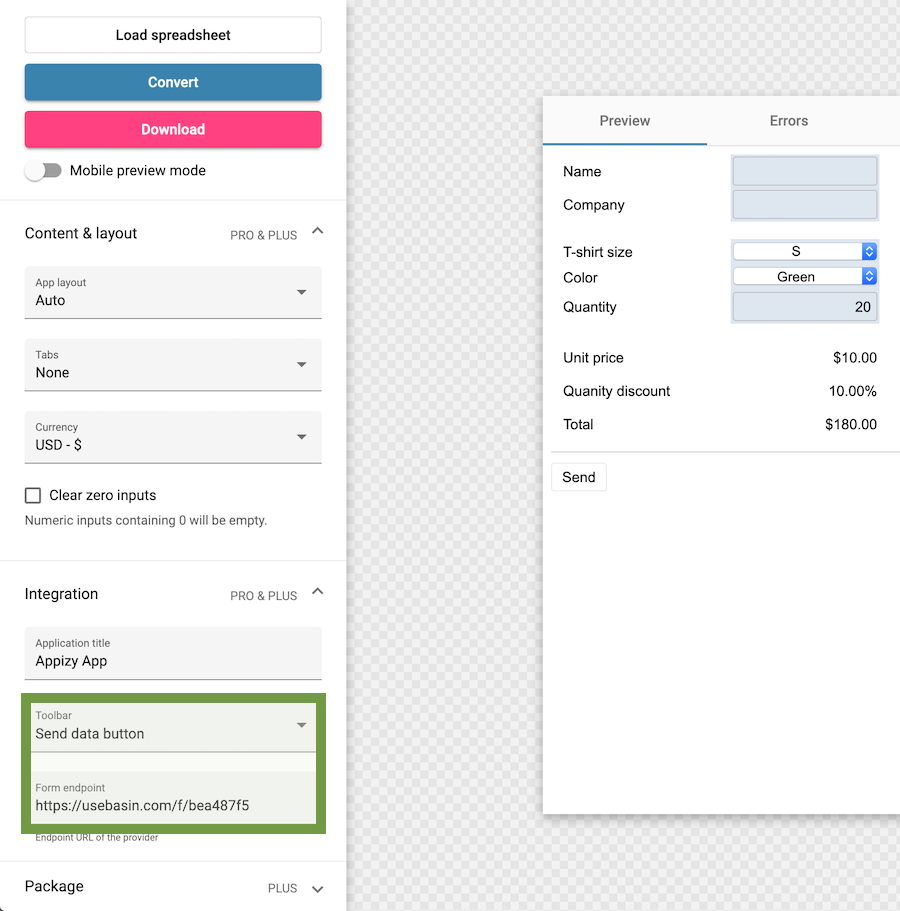Collapse the Content & layout section
900x911 pixels.
(x=317, y=231)
